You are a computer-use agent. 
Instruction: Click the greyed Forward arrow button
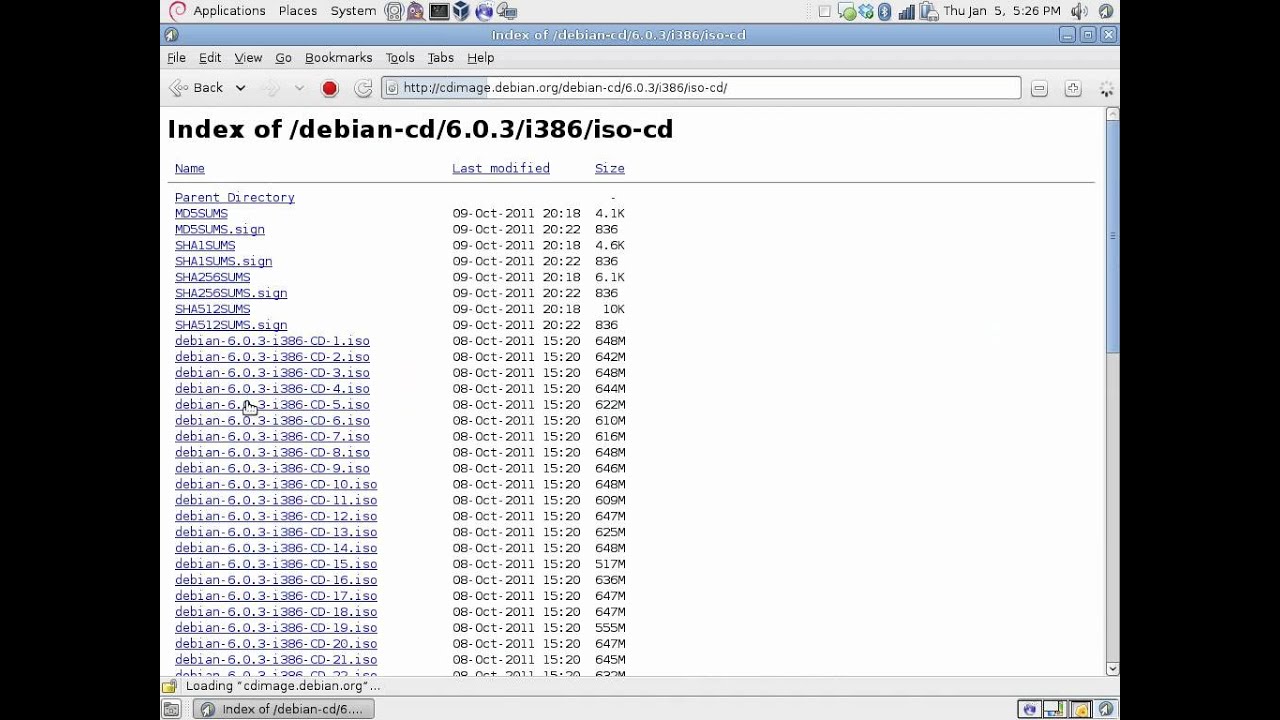(270, 88)
